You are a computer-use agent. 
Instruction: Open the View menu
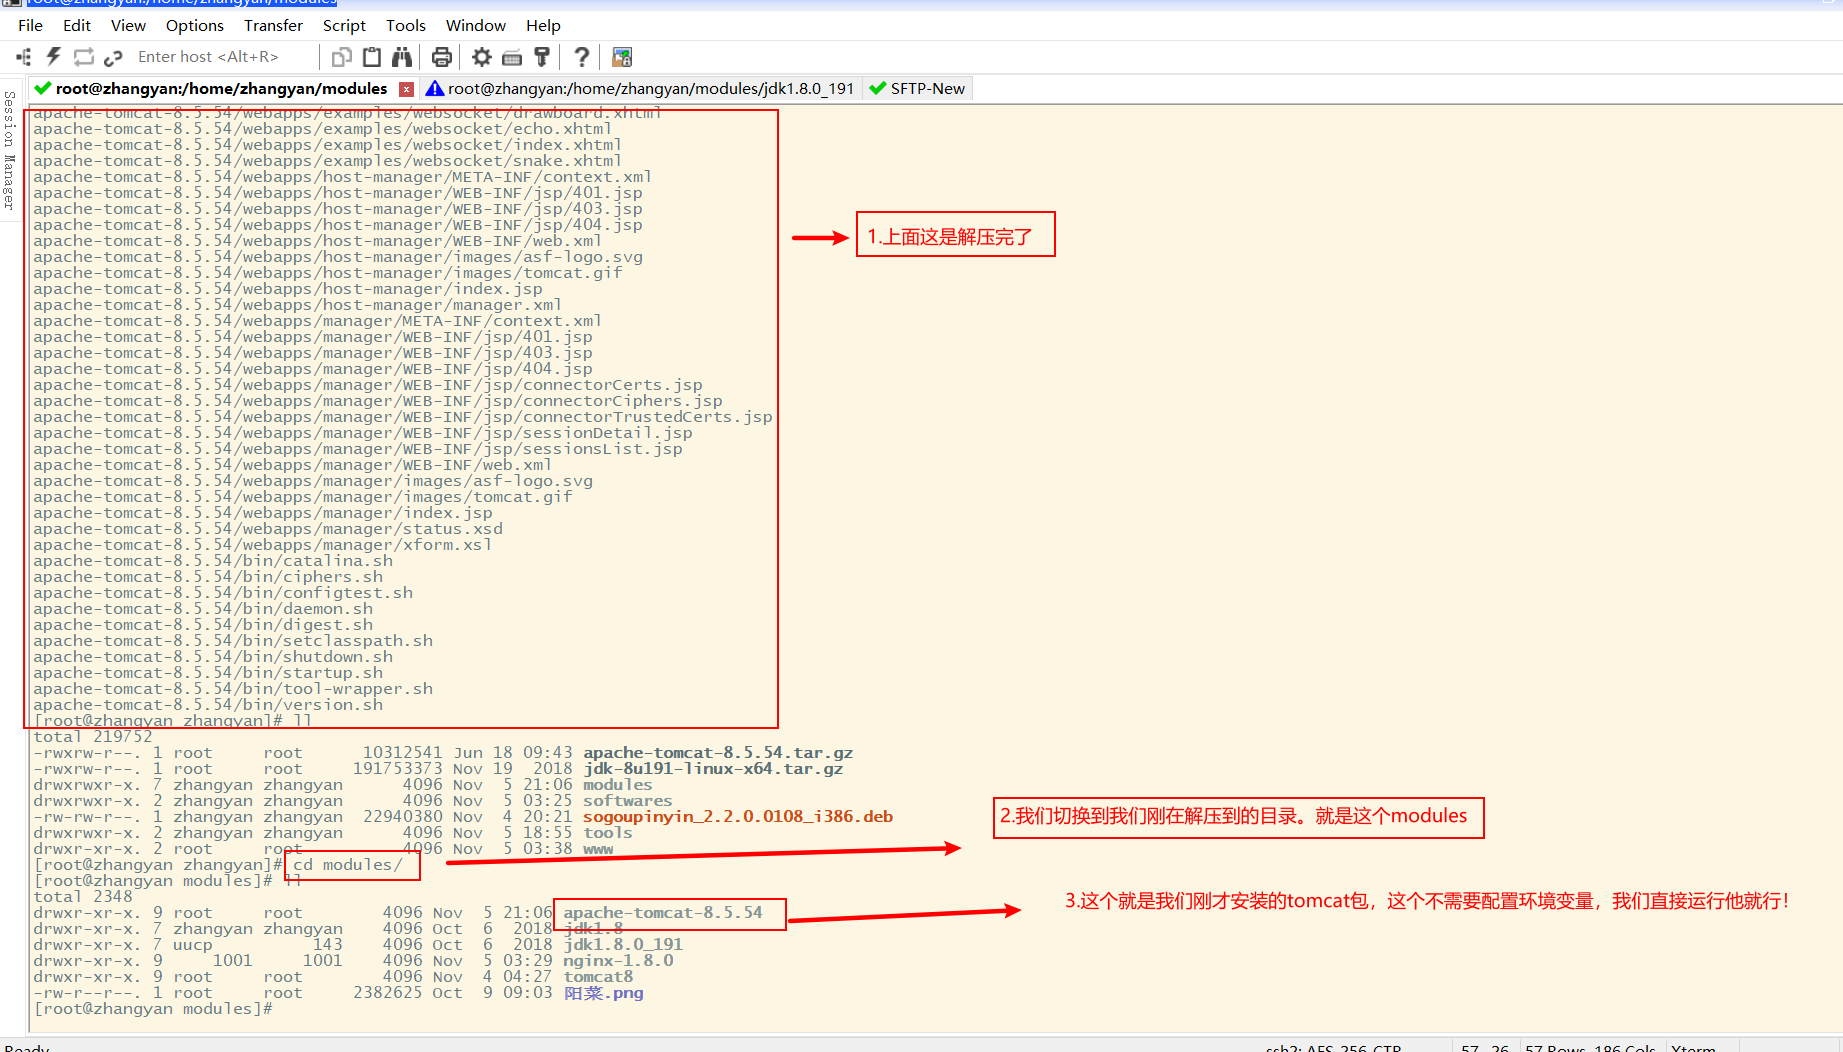(128, 25)
